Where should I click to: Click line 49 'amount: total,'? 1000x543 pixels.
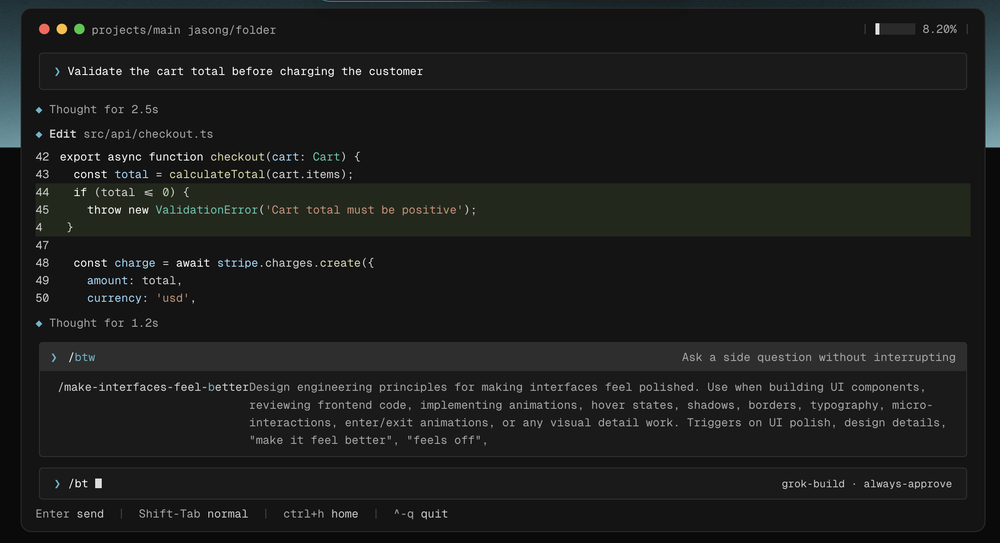coord(135,281)
